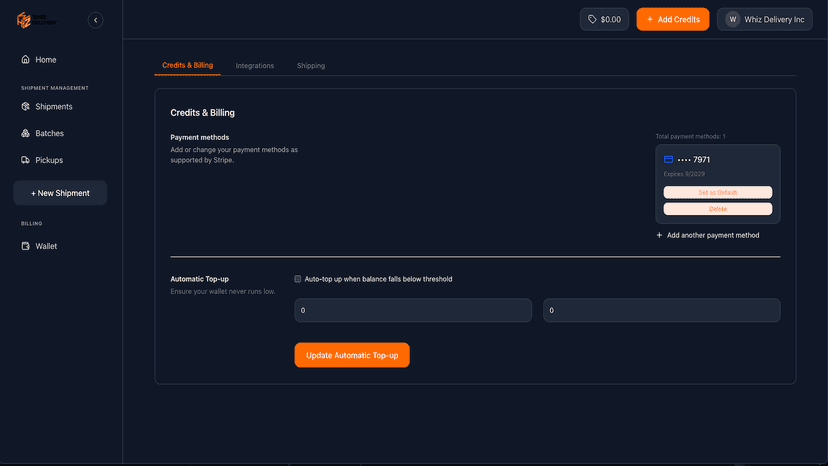The height and width of the screenshot is (466, 828).
Task: Click Set as Default for card 7971
Action: click(718, 192)
